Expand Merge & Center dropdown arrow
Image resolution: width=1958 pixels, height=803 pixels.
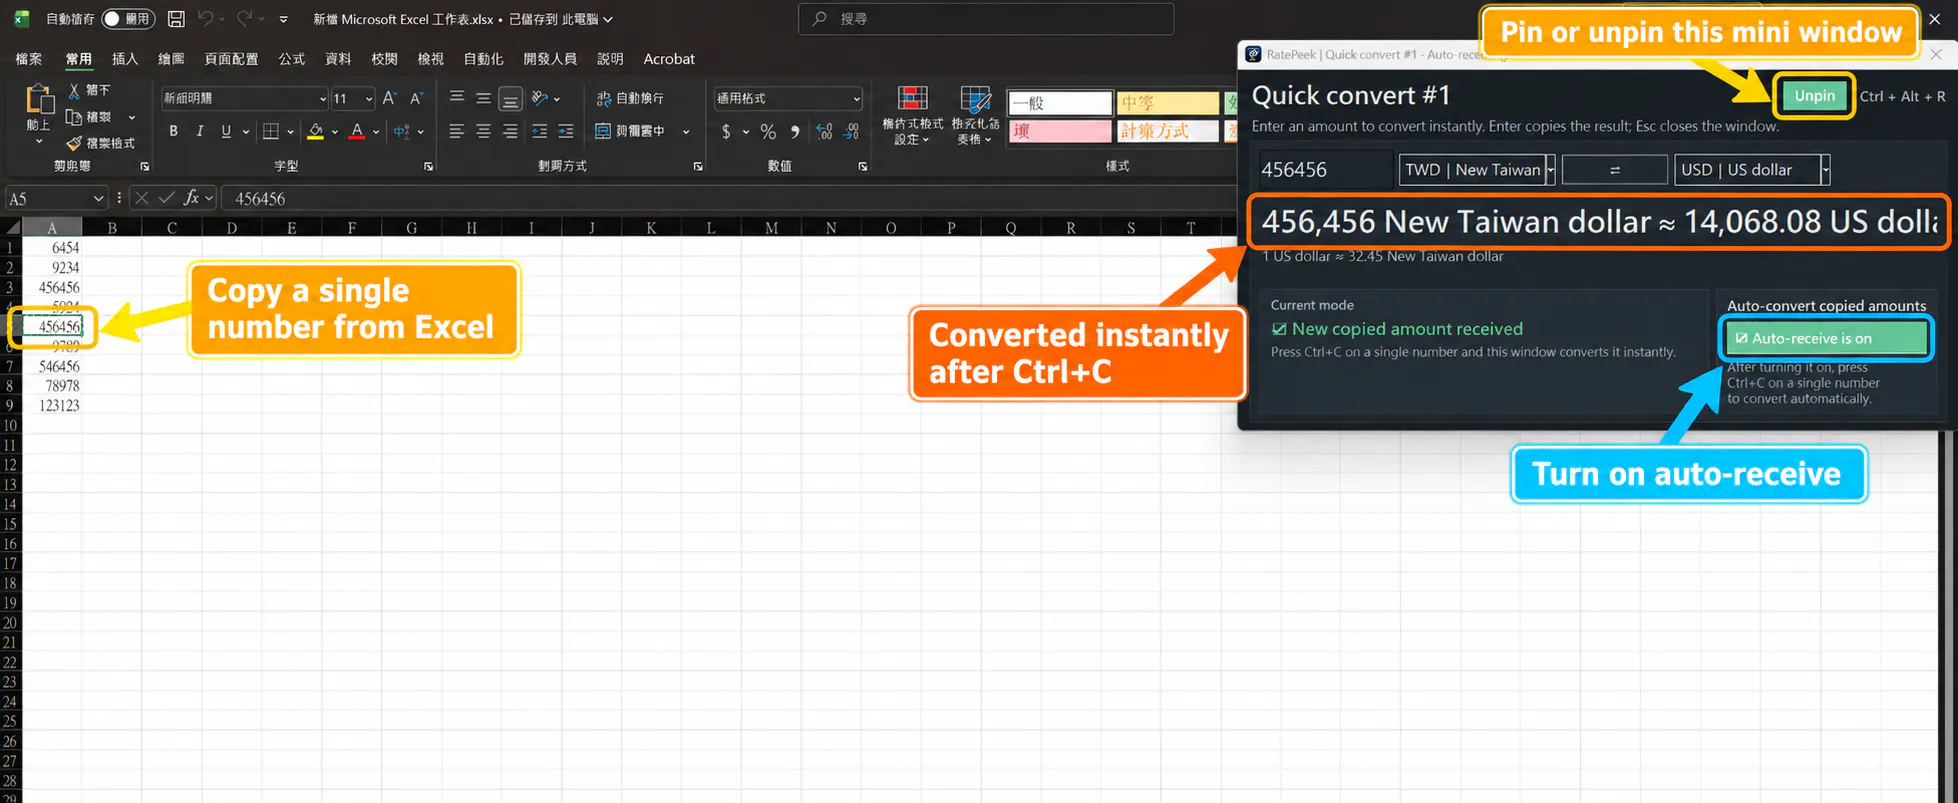(686, 131)
